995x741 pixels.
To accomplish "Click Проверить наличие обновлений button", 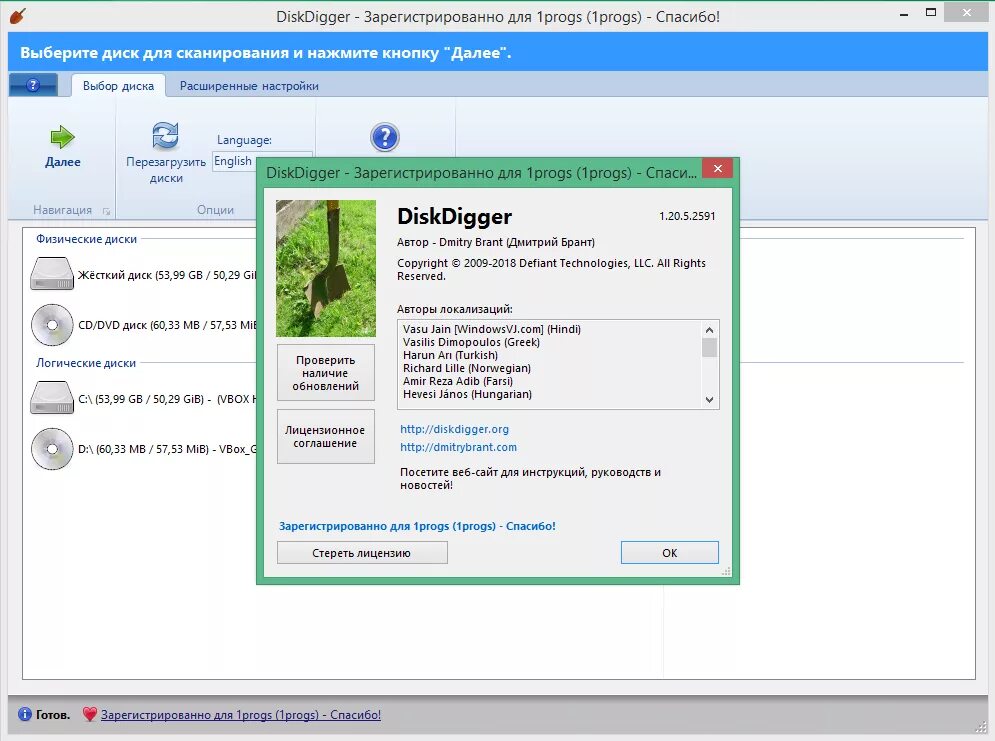I will tap(326, 372).
